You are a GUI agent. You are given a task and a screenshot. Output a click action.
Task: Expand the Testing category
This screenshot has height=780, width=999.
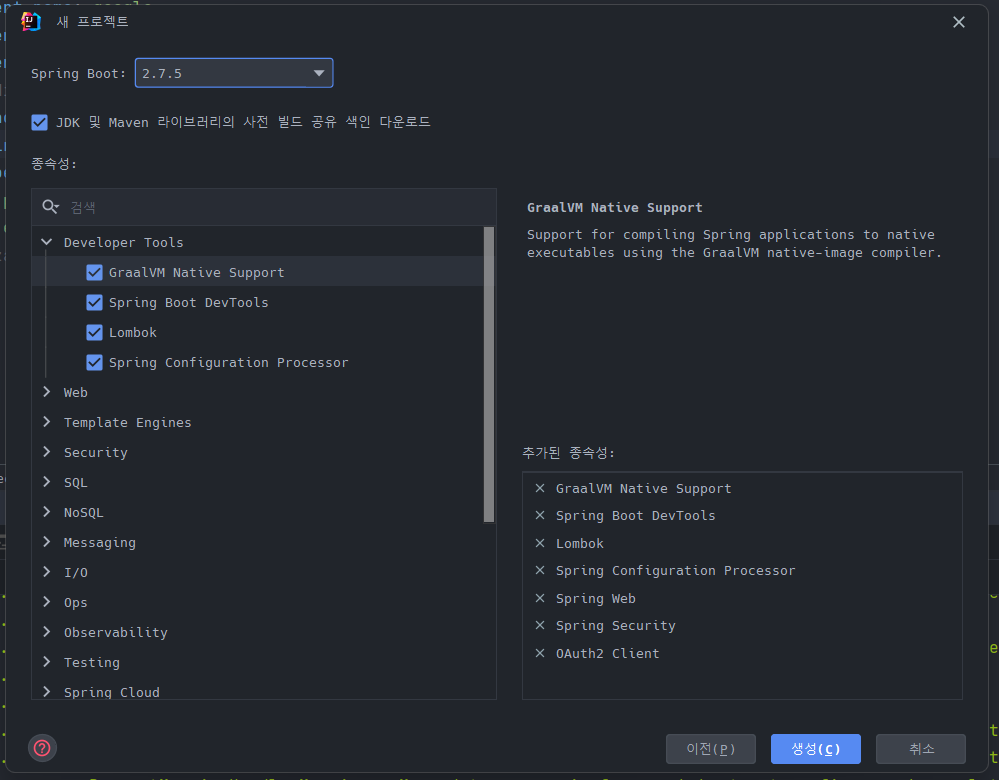(47, 661)
